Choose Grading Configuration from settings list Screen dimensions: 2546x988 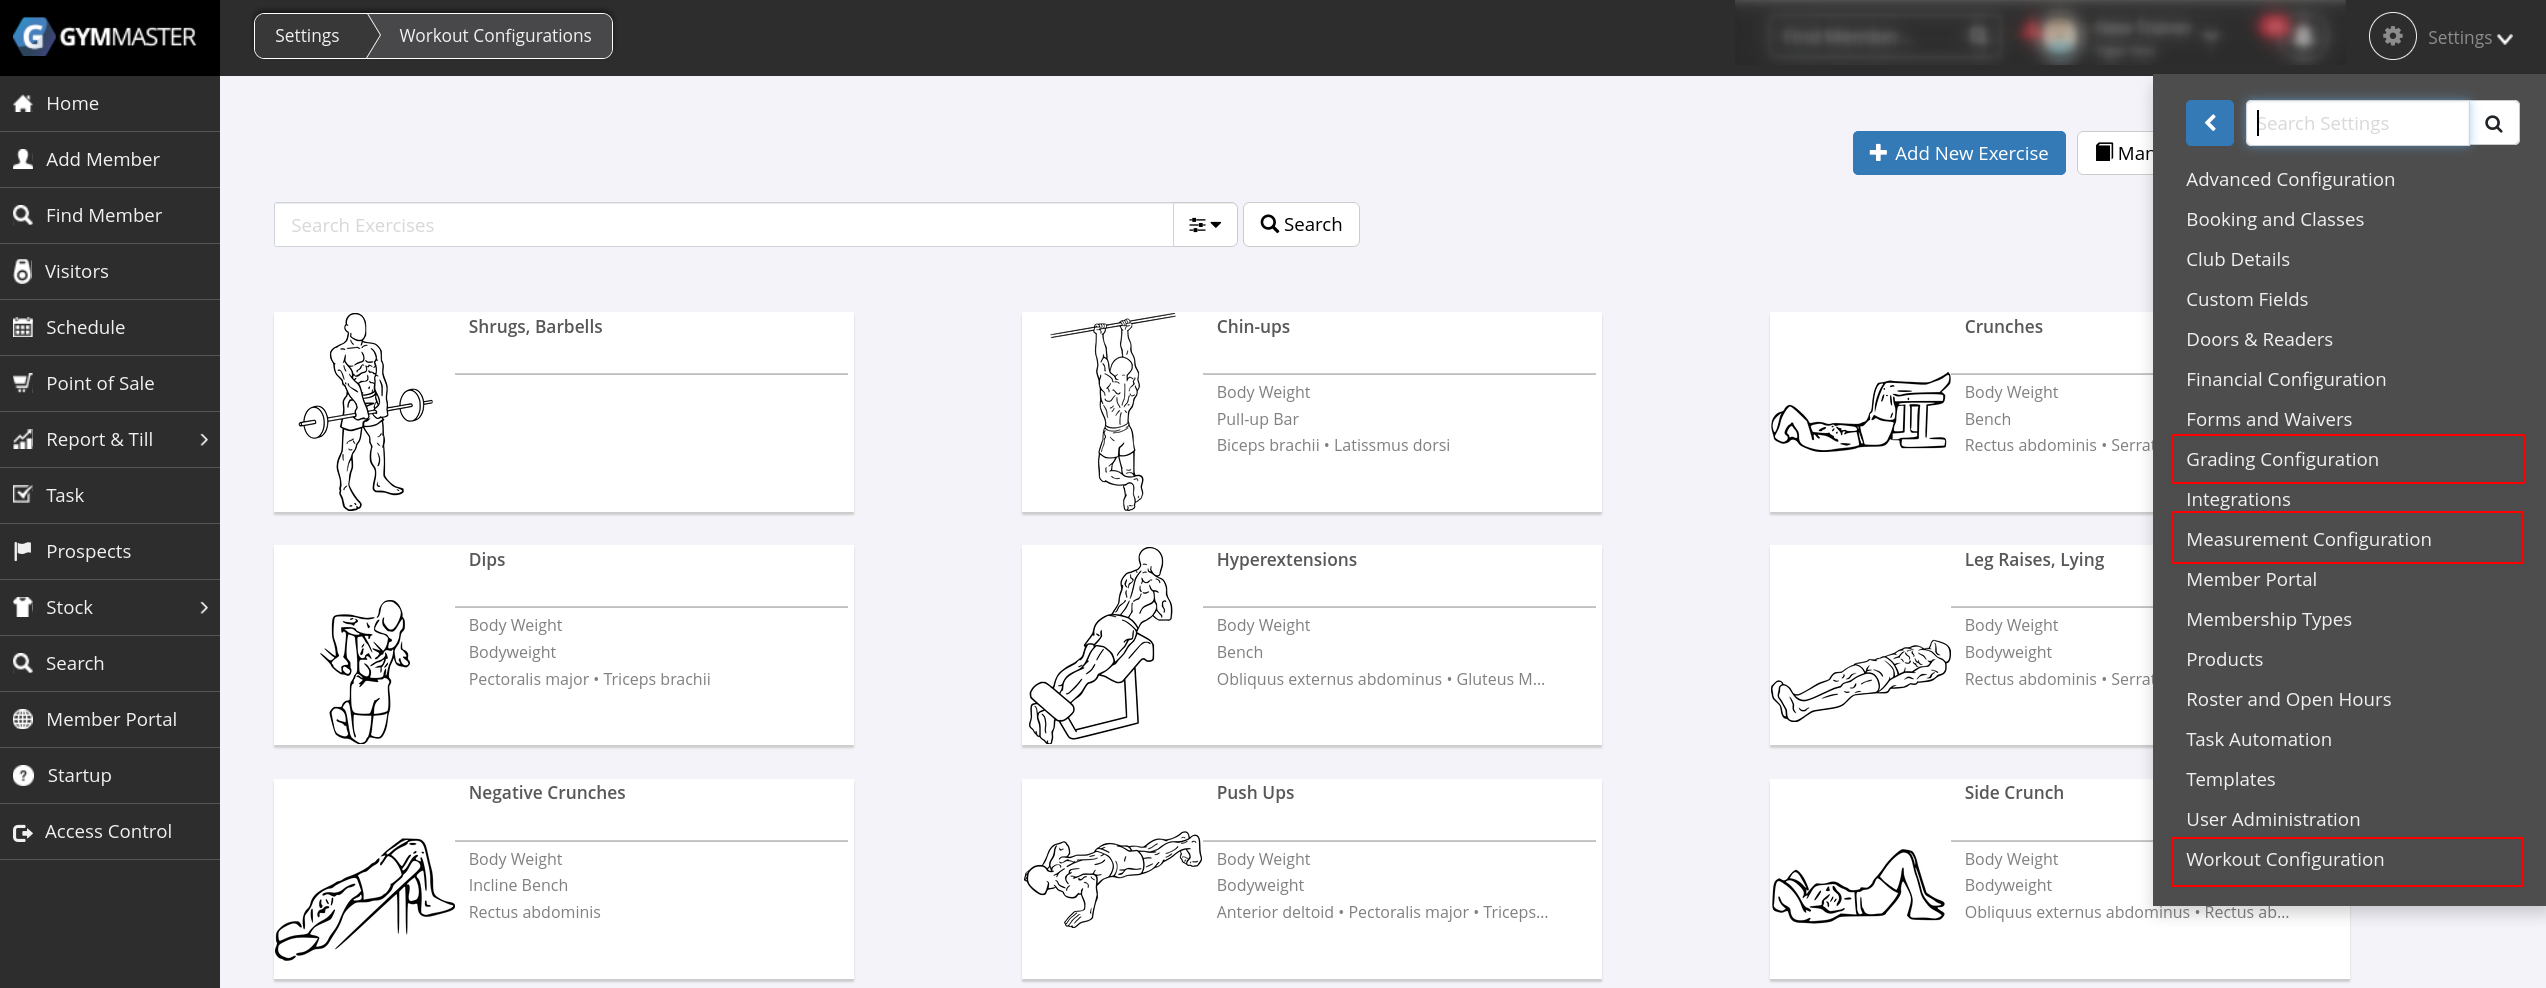coord(2282,460)
